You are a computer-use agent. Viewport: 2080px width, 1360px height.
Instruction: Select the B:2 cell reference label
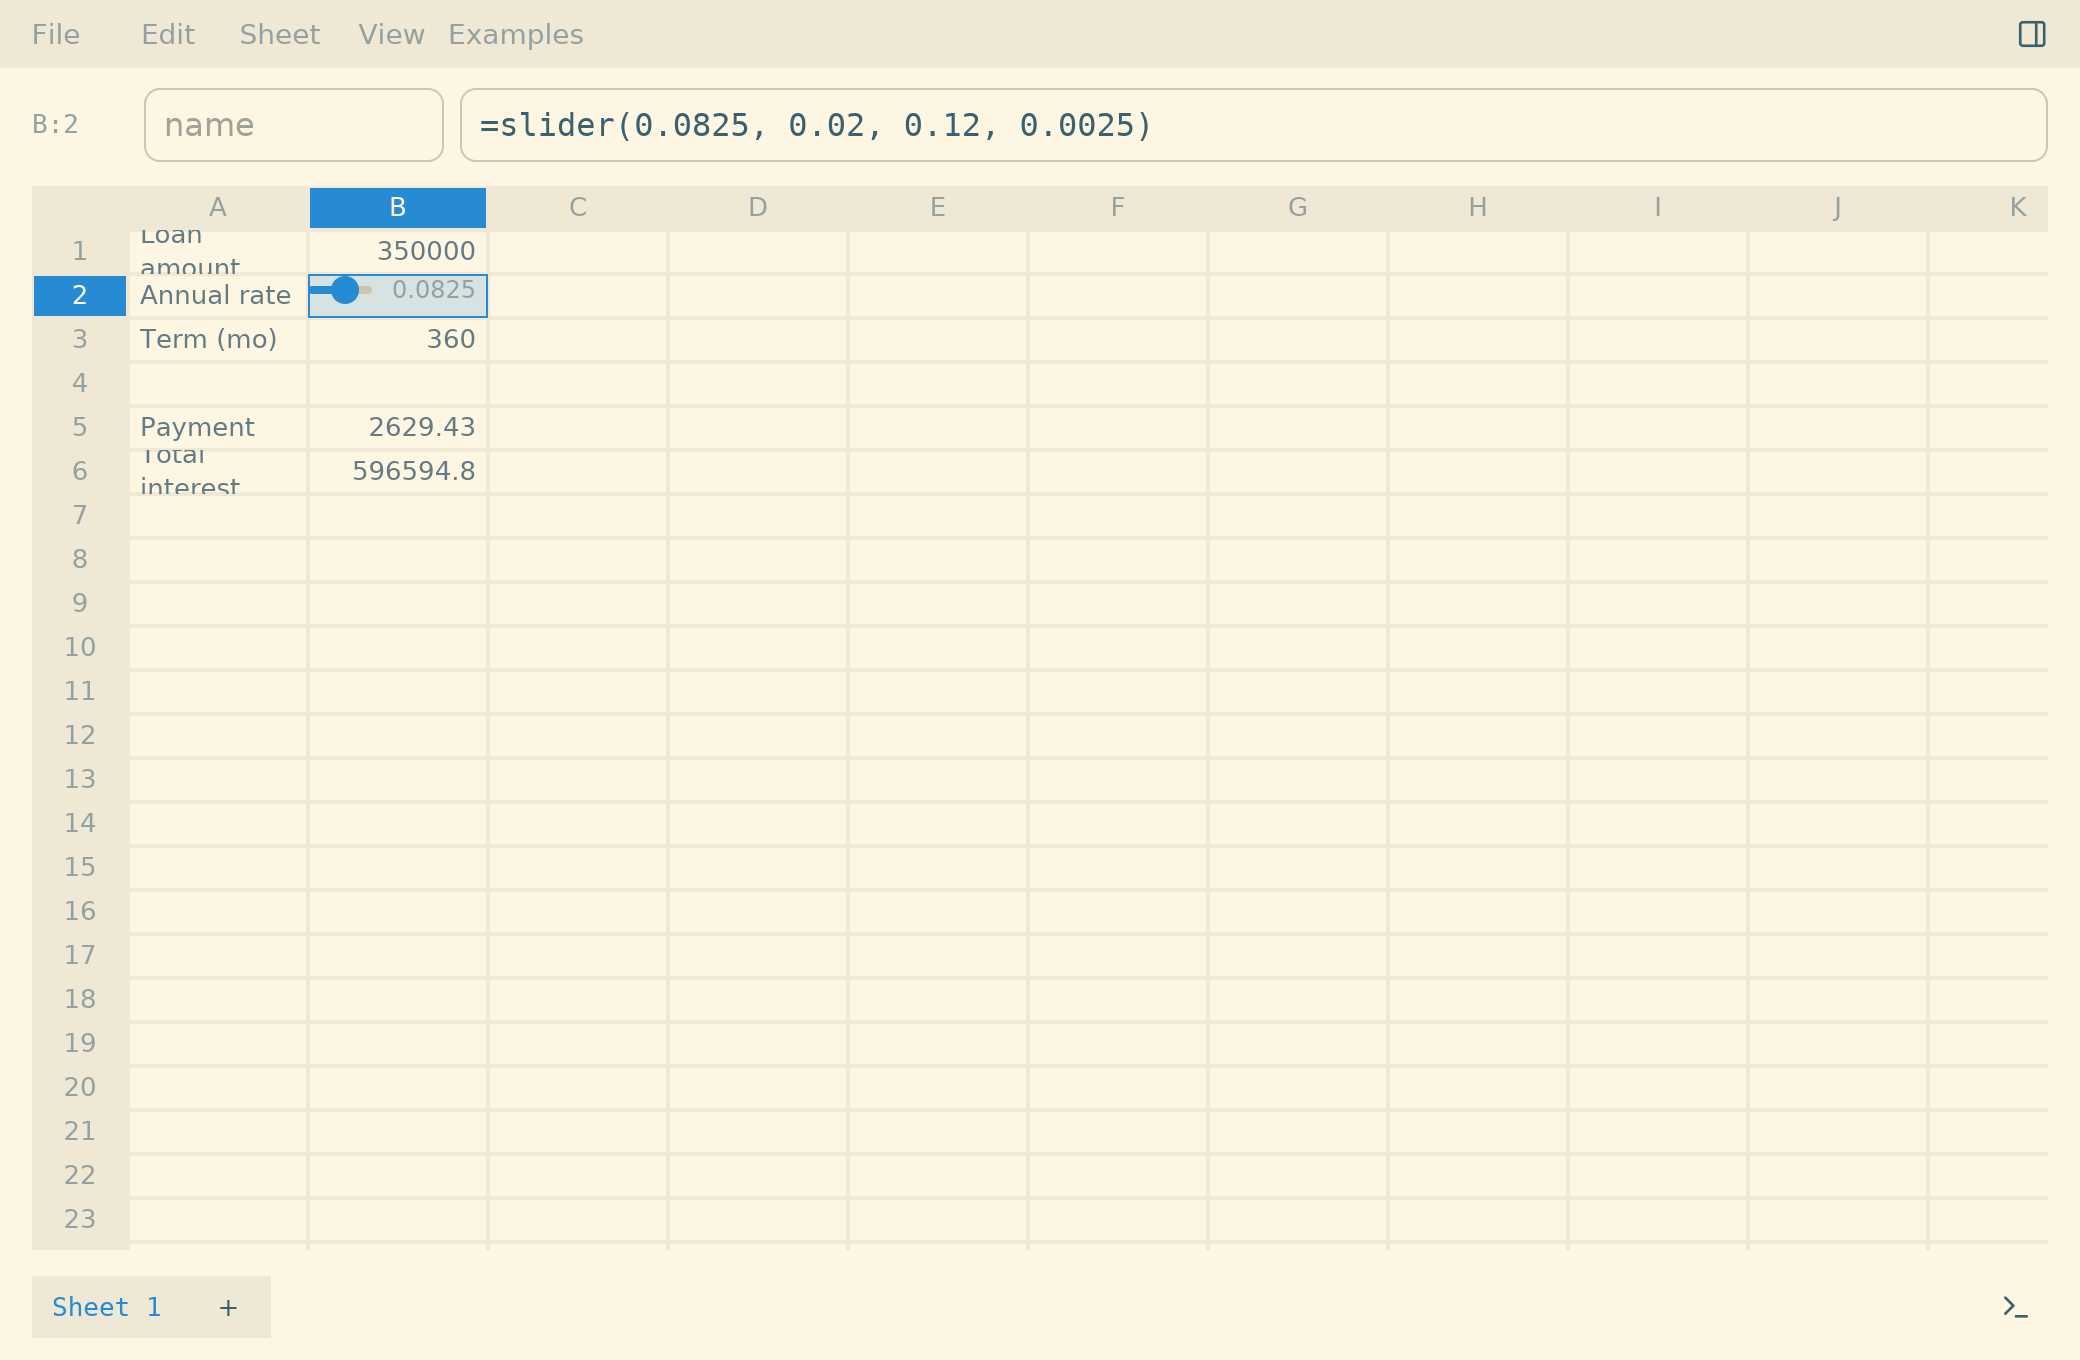pos(55,125)
